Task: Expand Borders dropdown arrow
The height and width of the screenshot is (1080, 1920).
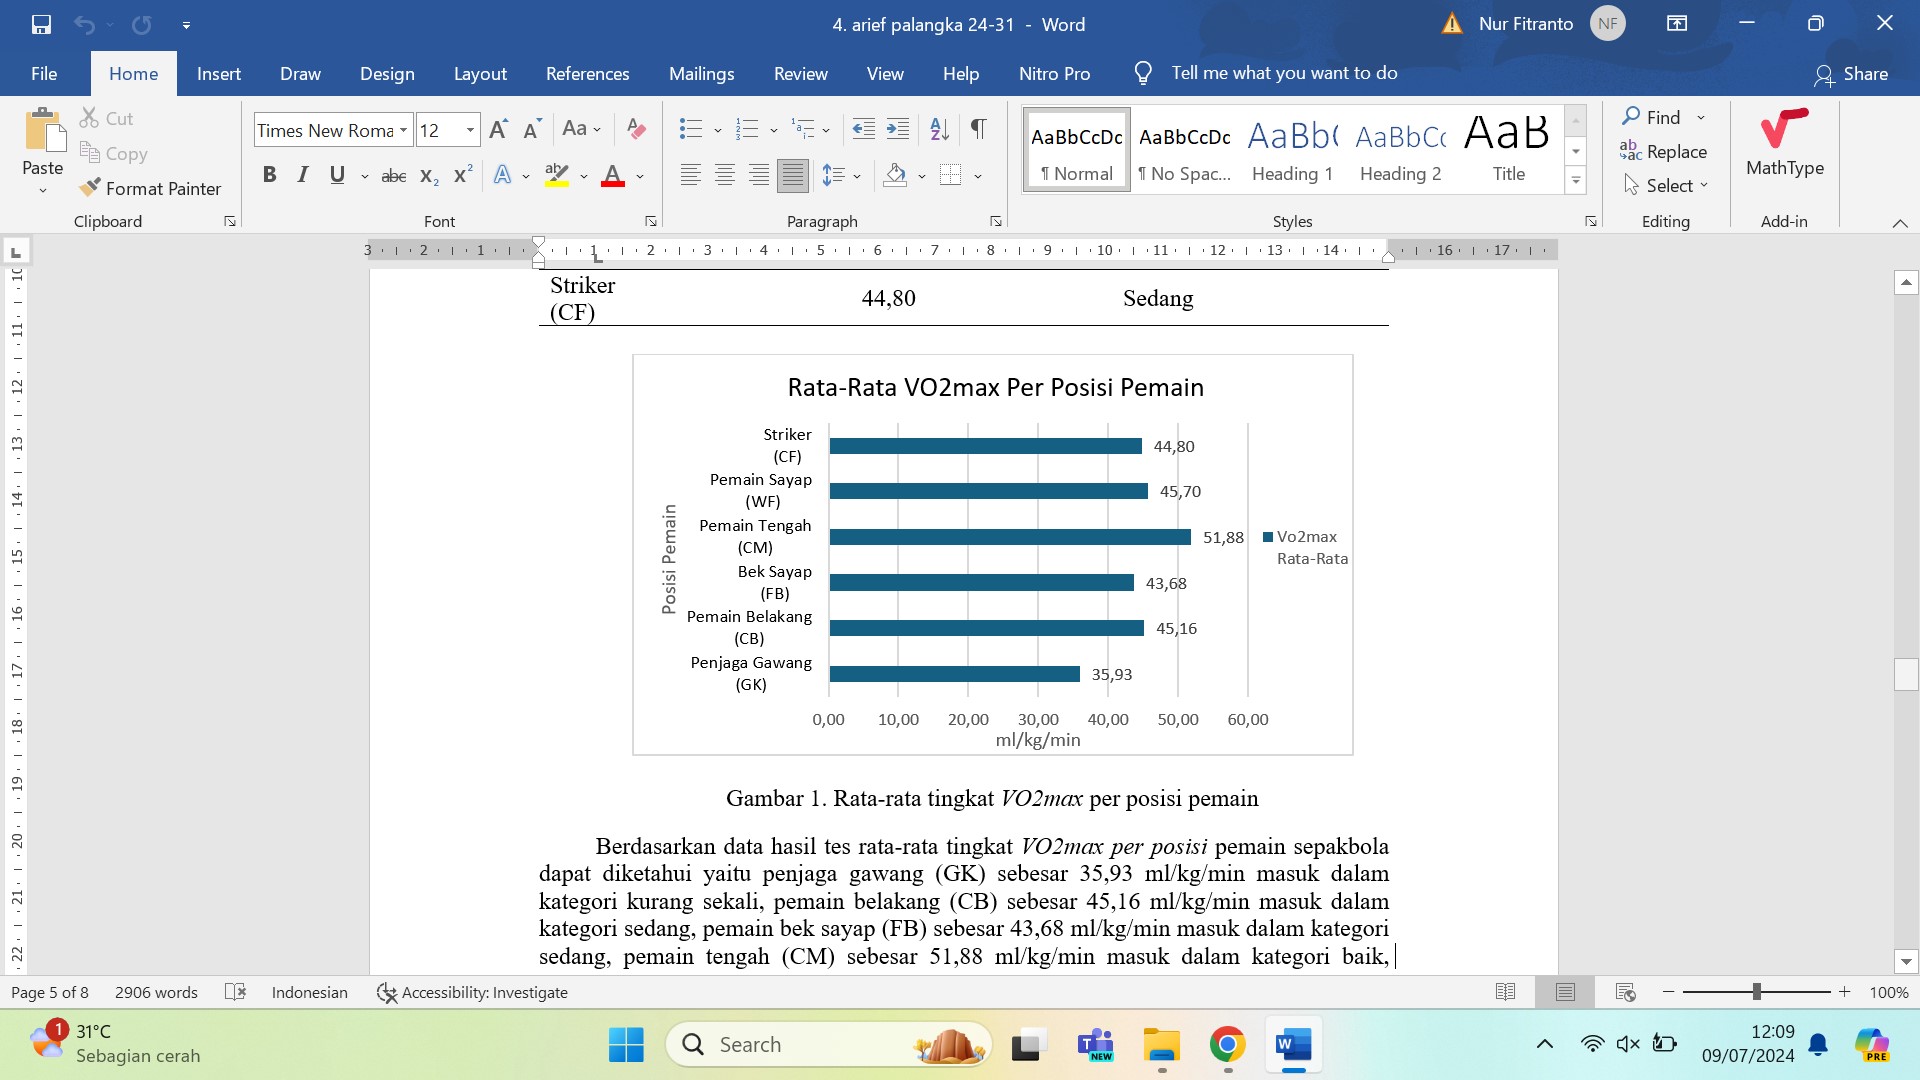Action: pos(978,177)
